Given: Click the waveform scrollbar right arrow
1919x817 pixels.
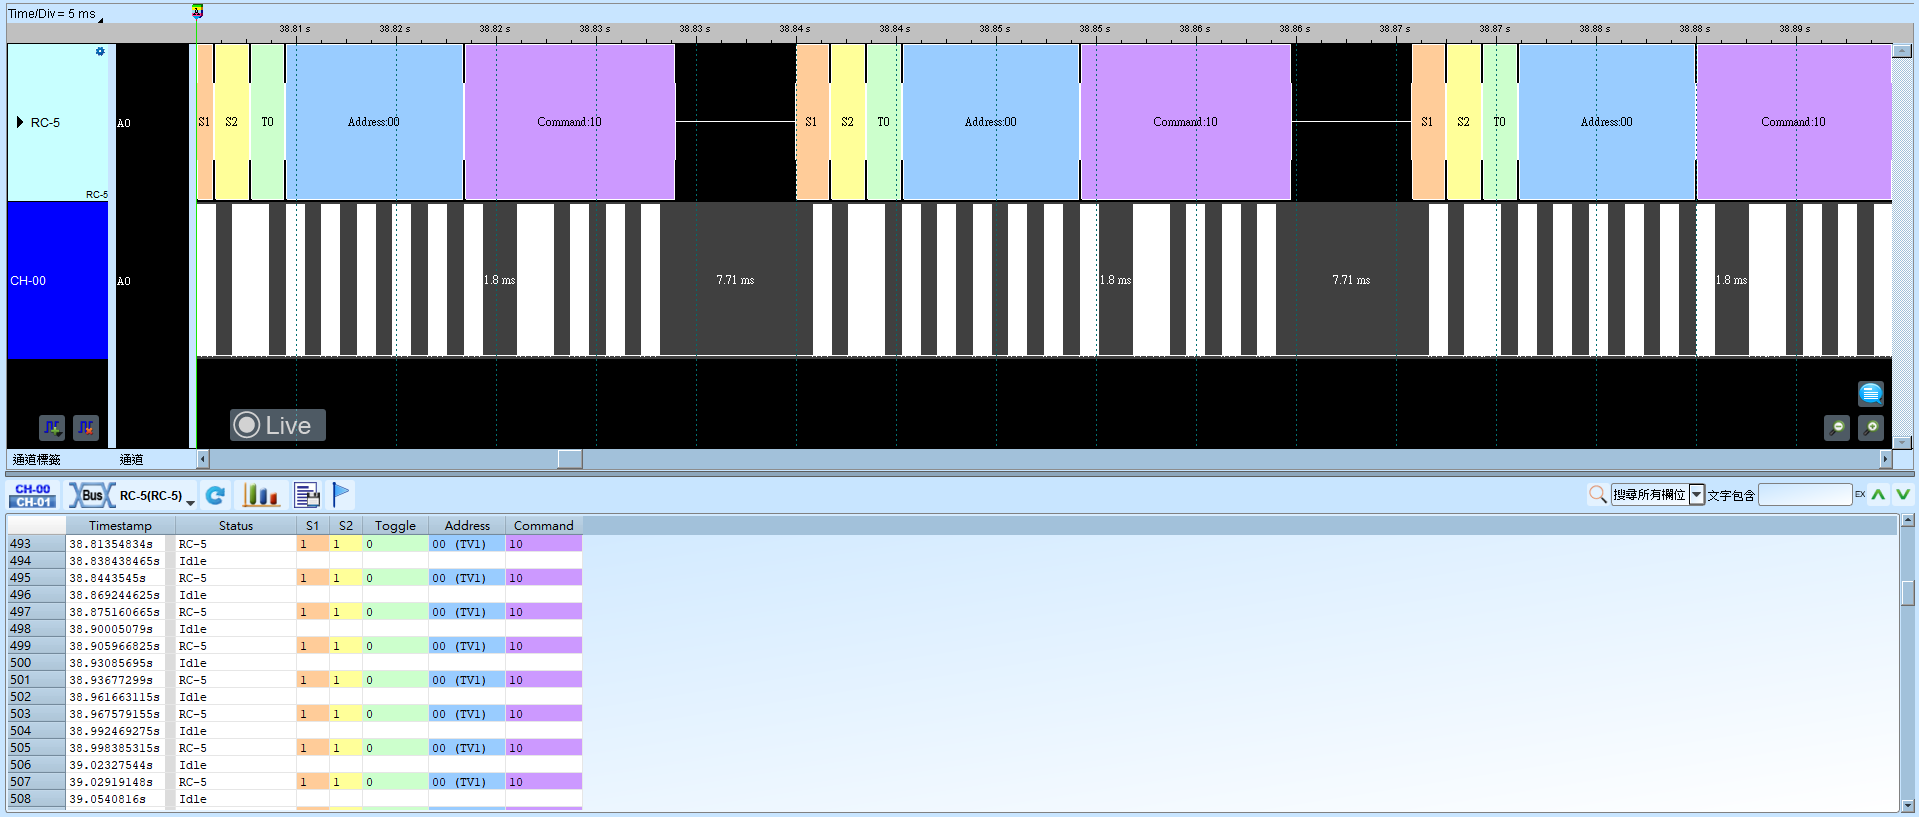Looking at the screenshot, I should pyautogui.click(x=1886, y=459).
